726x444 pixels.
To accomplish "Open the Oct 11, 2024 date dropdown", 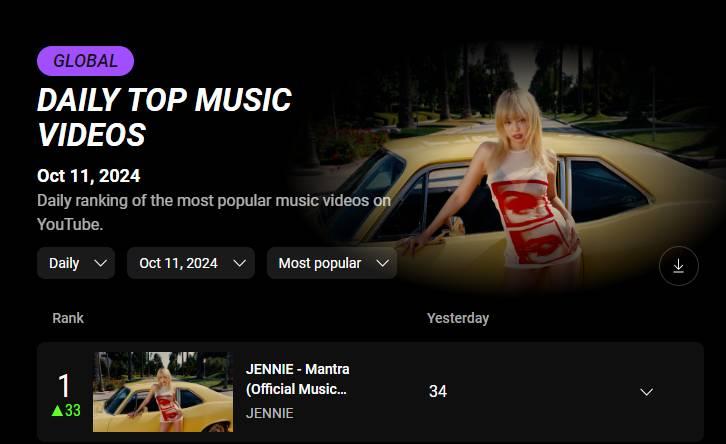I will [191, 263].
